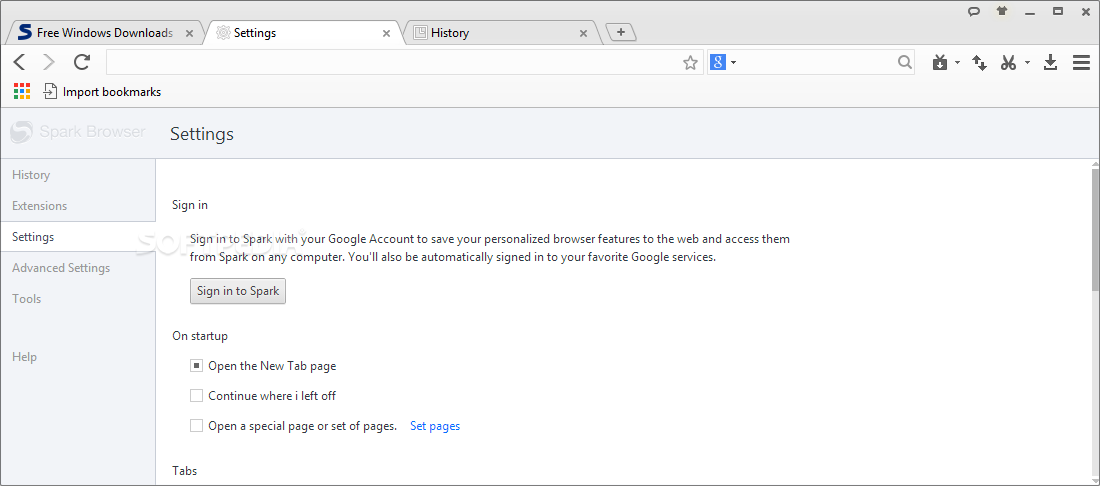Open the downloads arrow icon

[x=1050, y=63]
